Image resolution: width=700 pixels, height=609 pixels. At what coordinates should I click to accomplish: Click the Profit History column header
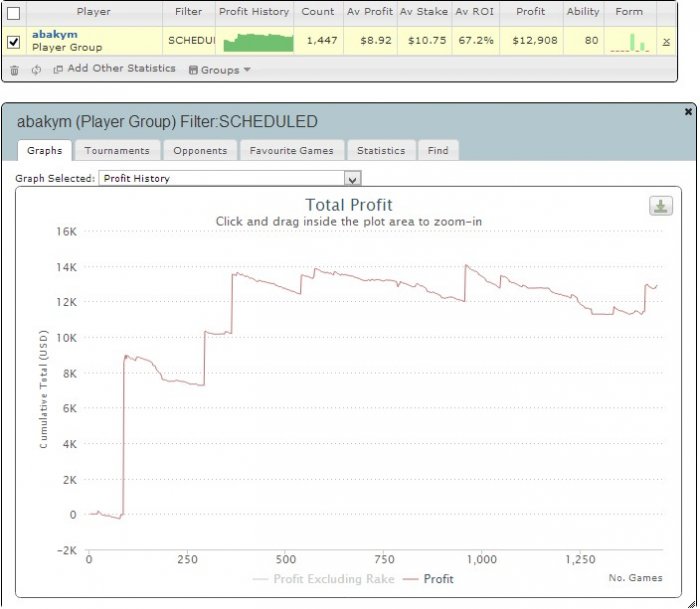(x=254, y=12)
